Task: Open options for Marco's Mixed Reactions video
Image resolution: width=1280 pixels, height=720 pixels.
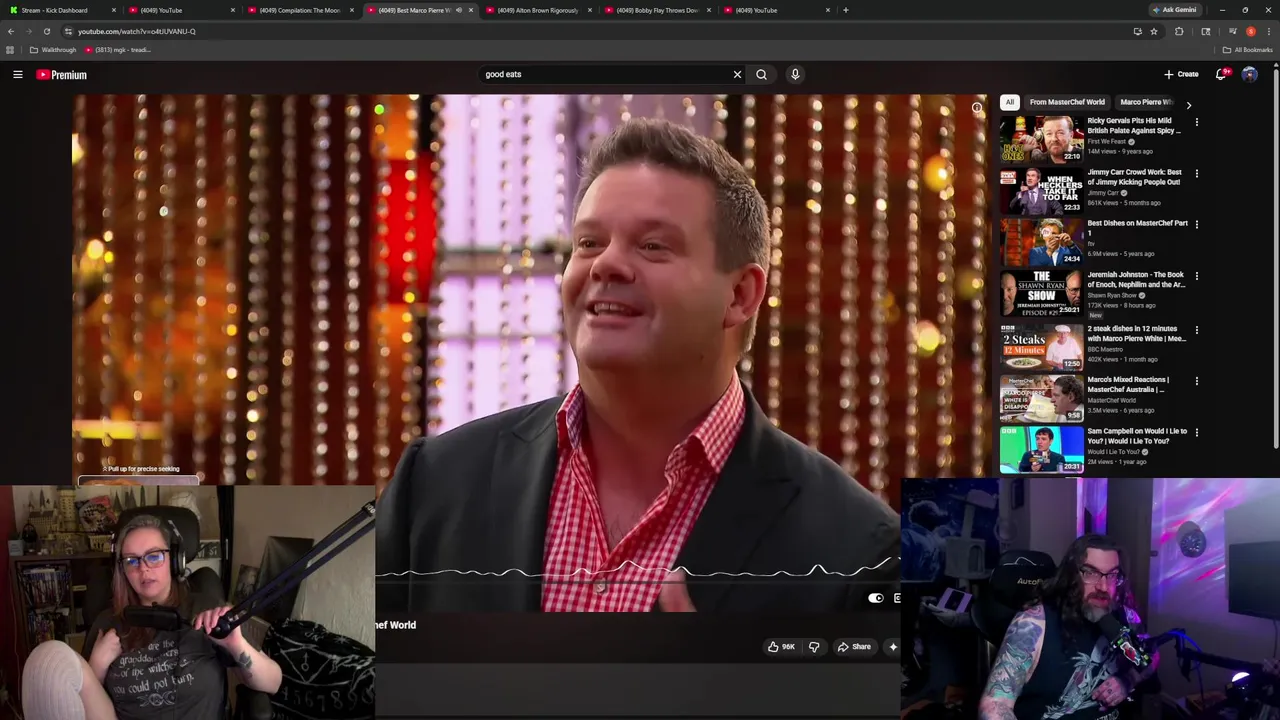Action: point(1196,382)
